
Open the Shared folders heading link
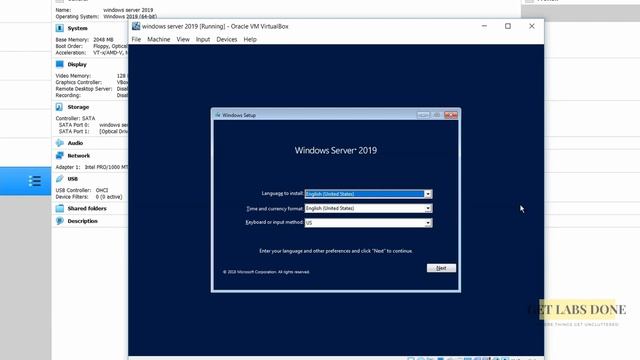coord(87,208)
